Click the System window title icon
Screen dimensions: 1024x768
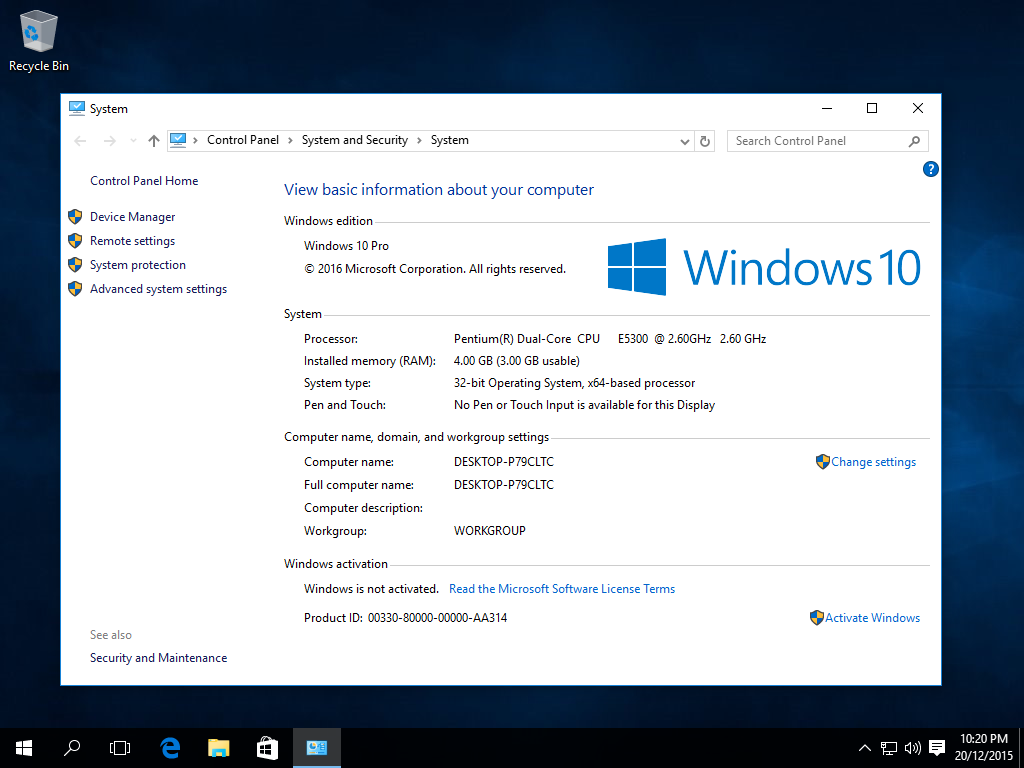76,108
